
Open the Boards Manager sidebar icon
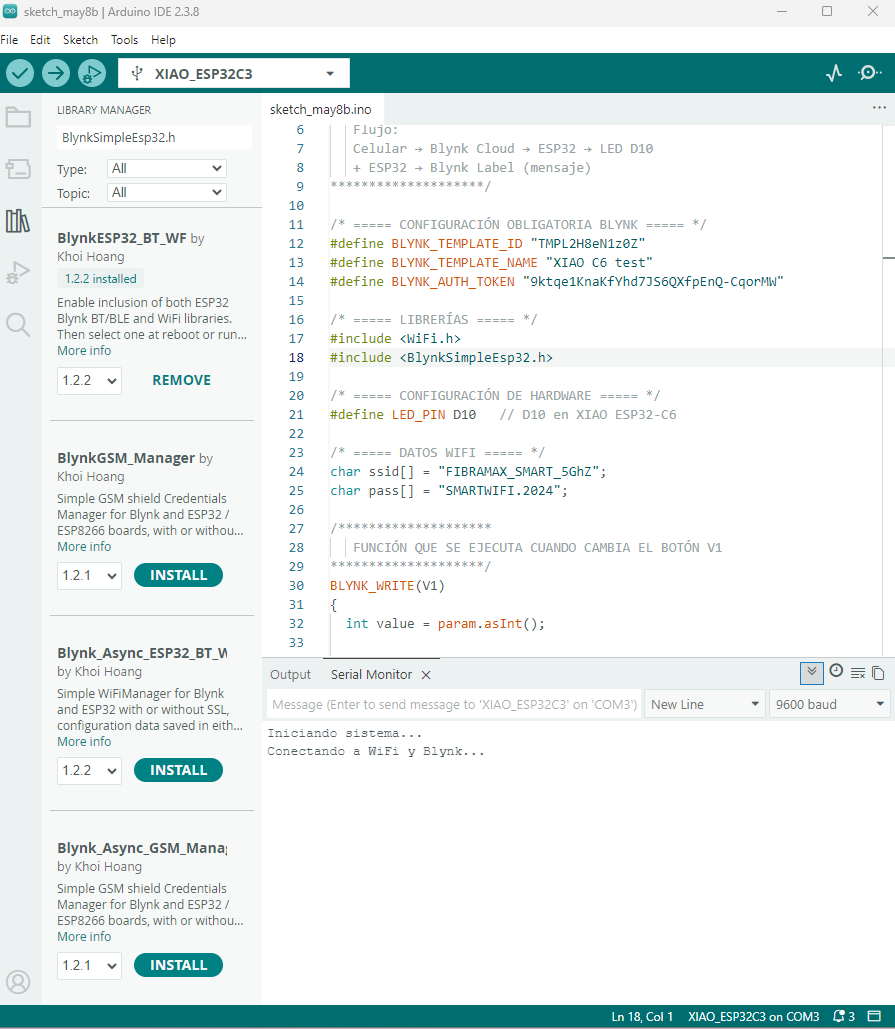click(18, 169)
